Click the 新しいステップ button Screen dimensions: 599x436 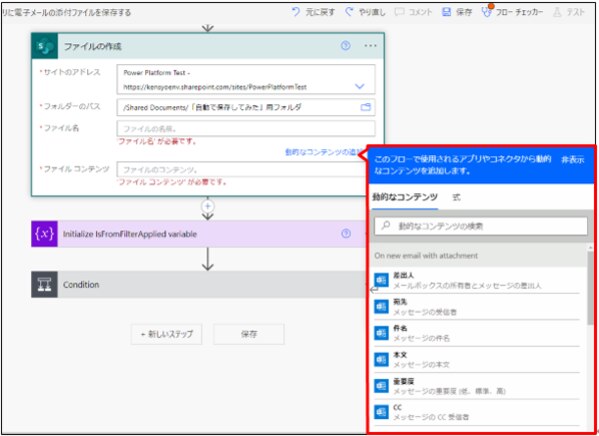pyautogui.click(x=167, y=334)
